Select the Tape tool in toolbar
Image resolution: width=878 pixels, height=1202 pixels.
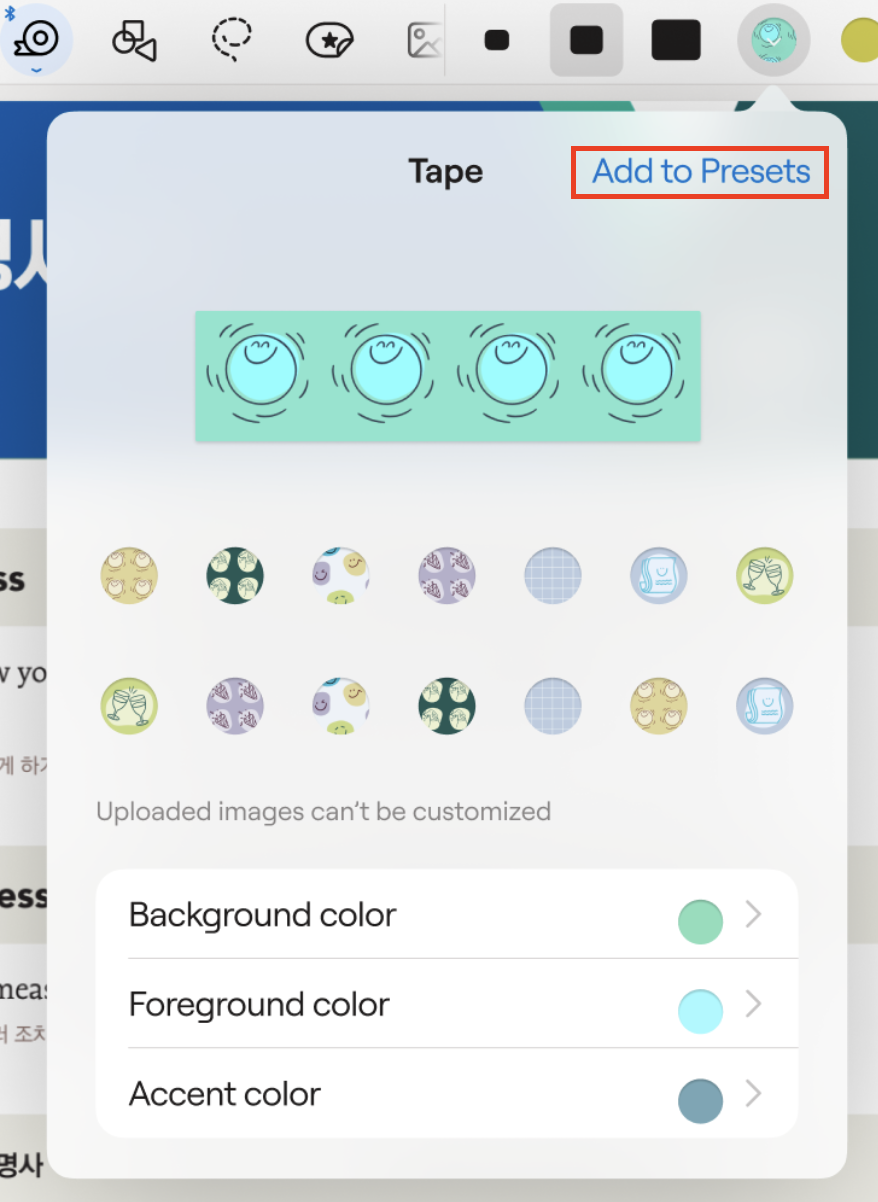tap(37, 40)
